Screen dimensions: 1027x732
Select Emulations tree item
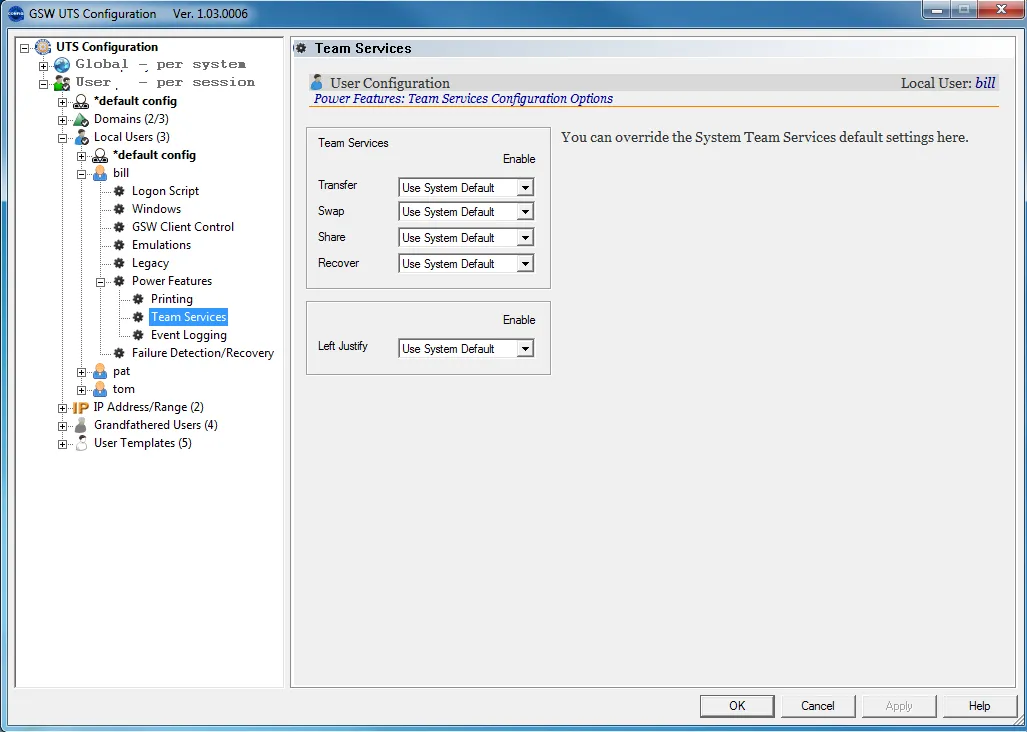[x=161, y=246]
